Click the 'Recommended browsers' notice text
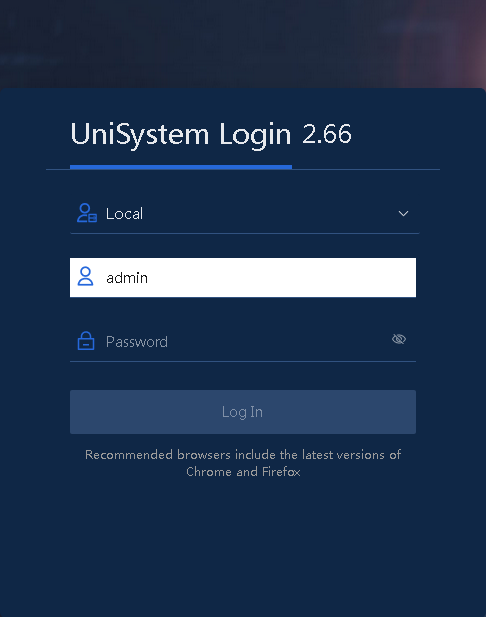The image size is (486, 617). [x=243, y=454]
